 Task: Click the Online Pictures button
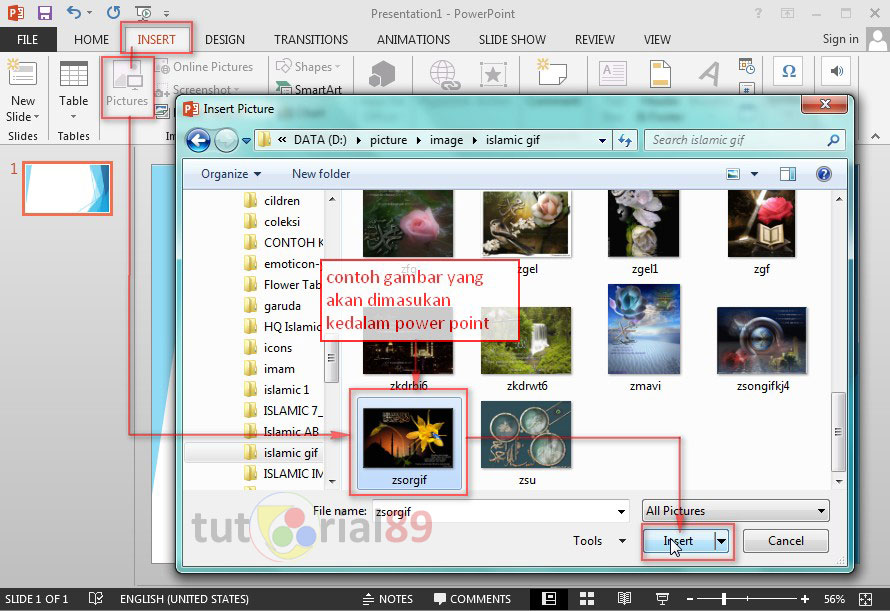click(205, 67)
